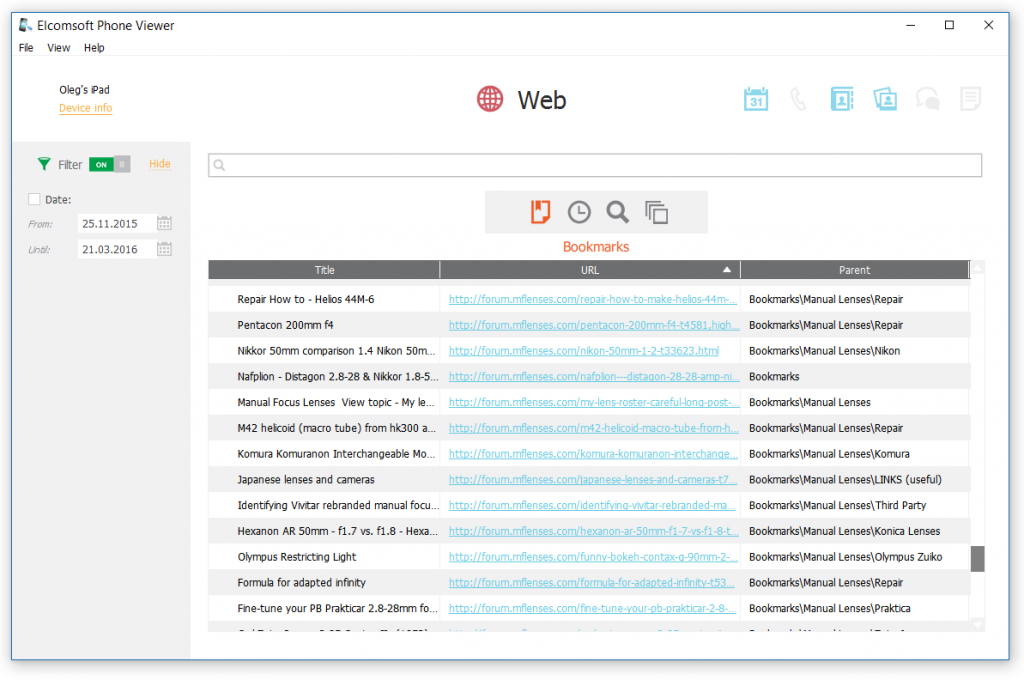Open the Until date calendar picker
The height and width of the screenshot is (680, 1024).
coord(163,248)
